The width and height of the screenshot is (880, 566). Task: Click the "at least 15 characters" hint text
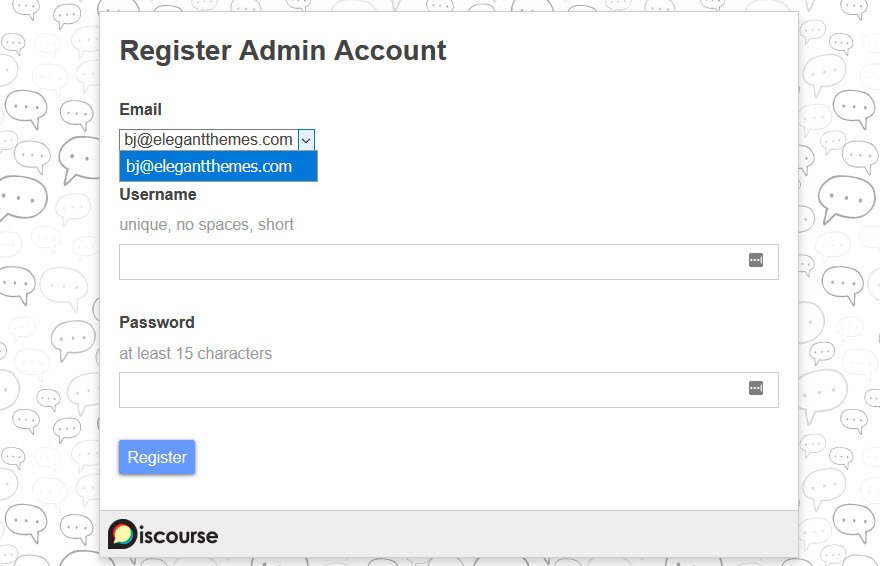(195, 353)
